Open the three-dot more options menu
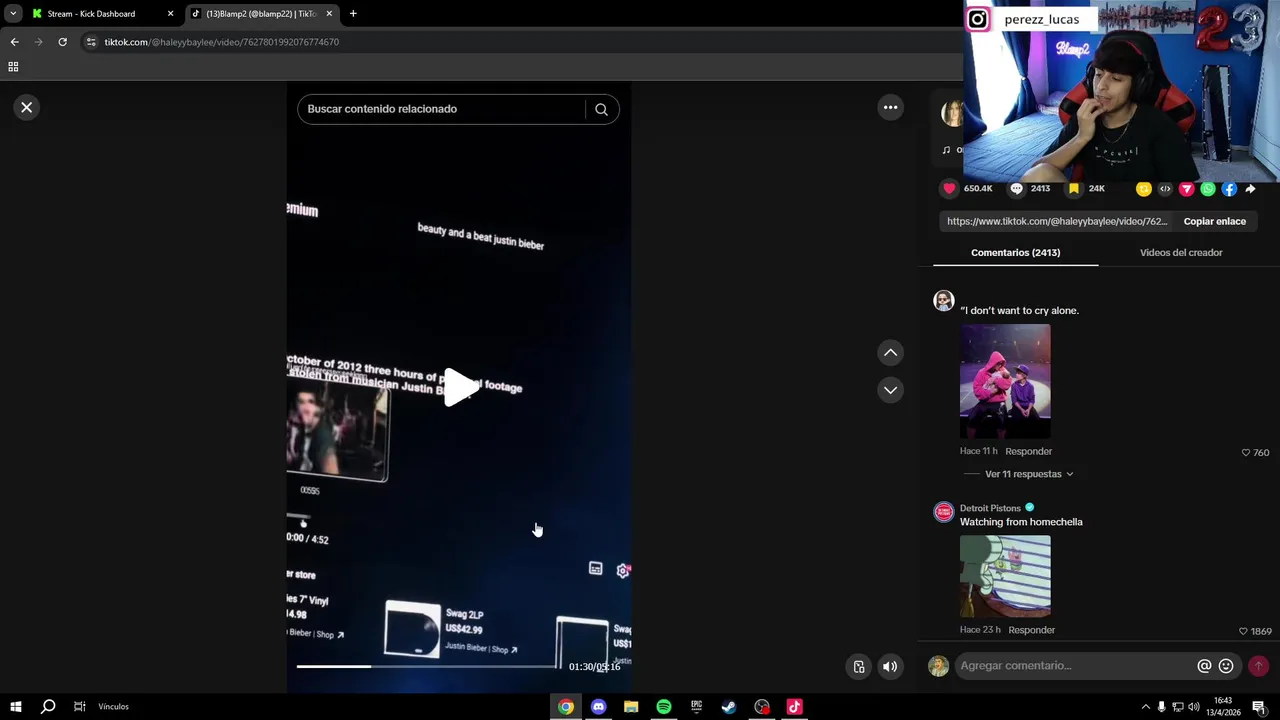 (x=890, y=107)
